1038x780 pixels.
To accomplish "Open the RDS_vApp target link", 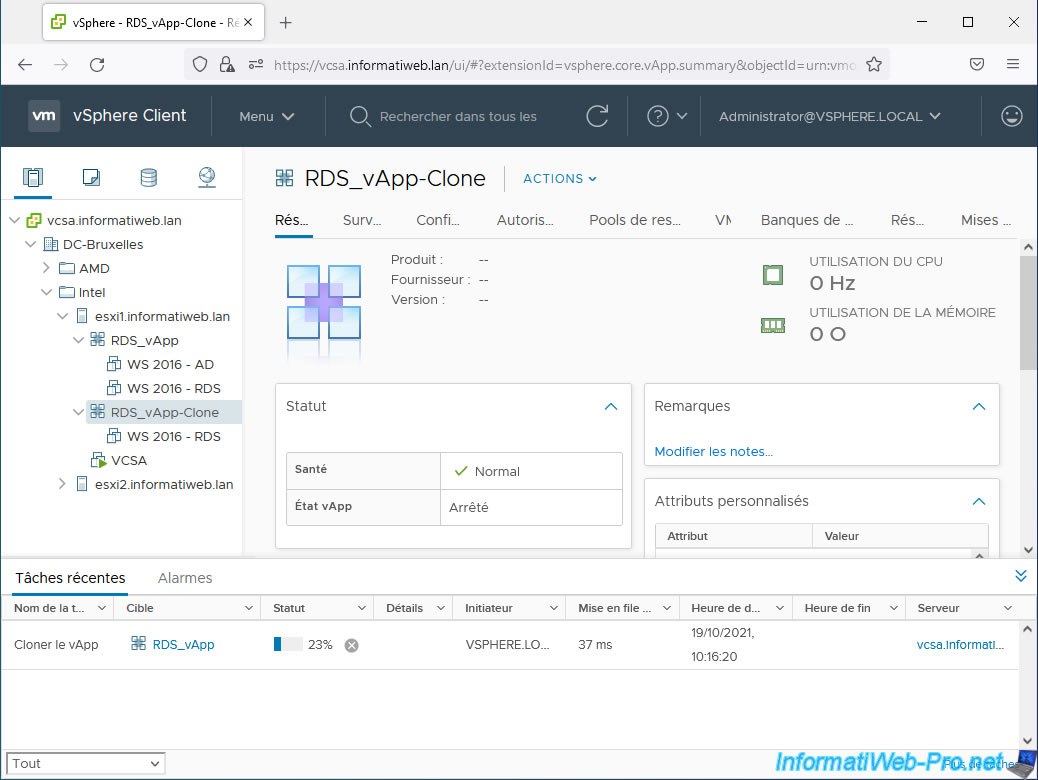I will click(183, 645).
